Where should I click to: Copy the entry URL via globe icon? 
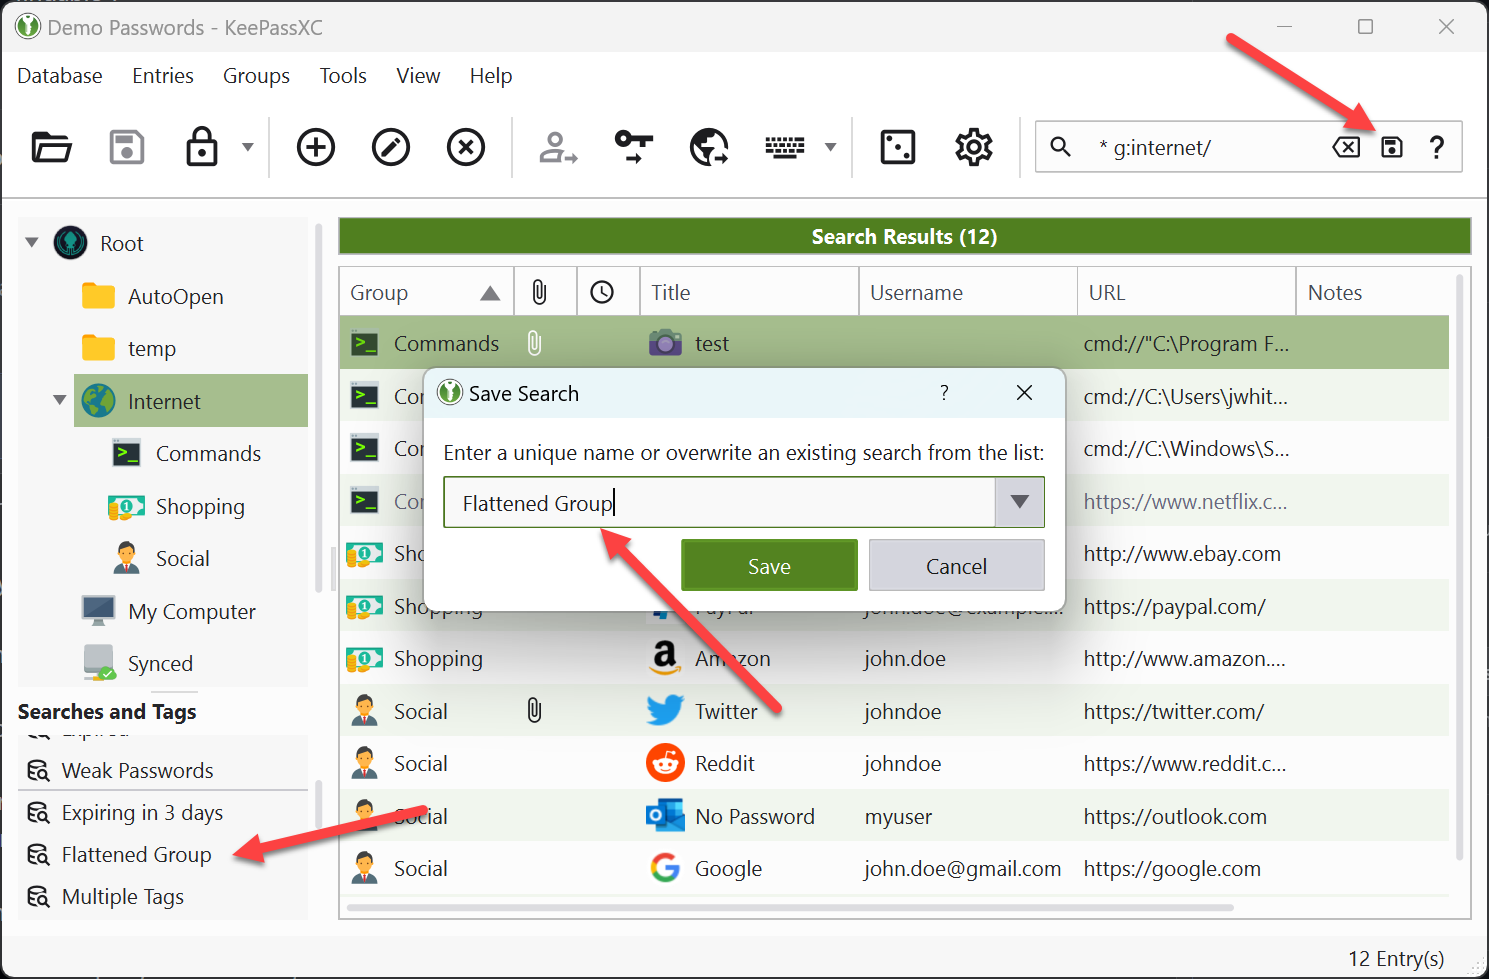709,147
